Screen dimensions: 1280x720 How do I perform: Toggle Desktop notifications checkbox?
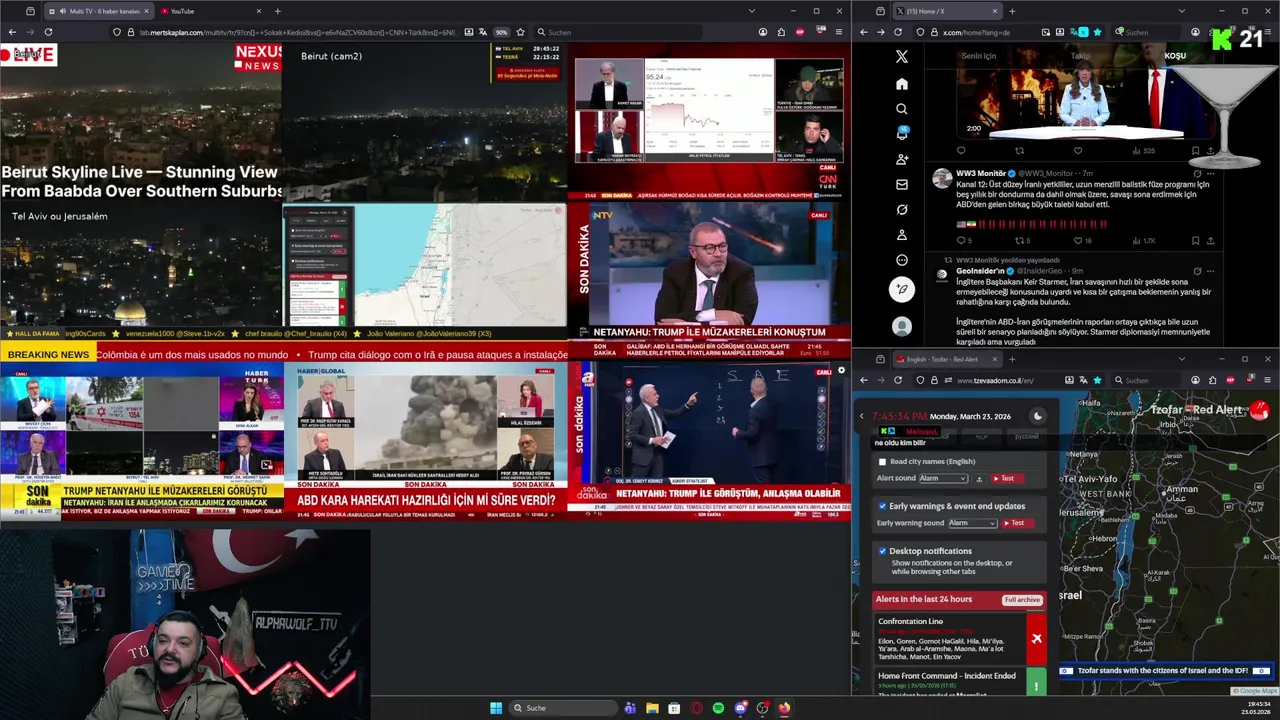[882, 551]
